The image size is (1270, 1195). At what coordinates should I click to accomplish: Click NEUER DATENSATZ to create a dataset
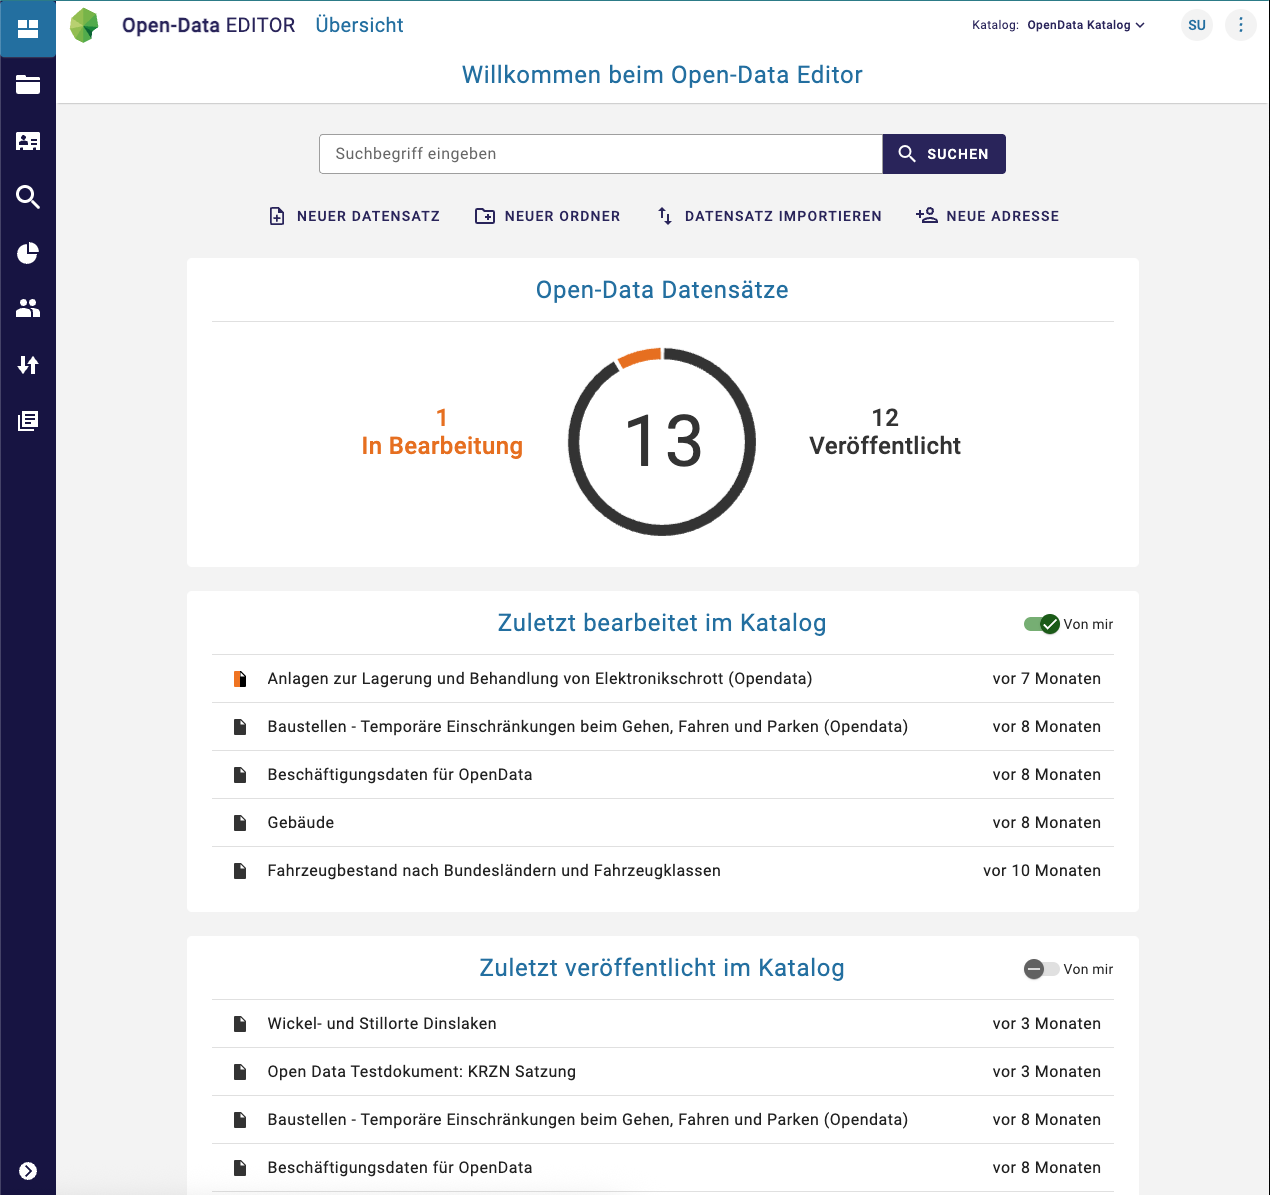pyautogui.click(x=355, y=216)
